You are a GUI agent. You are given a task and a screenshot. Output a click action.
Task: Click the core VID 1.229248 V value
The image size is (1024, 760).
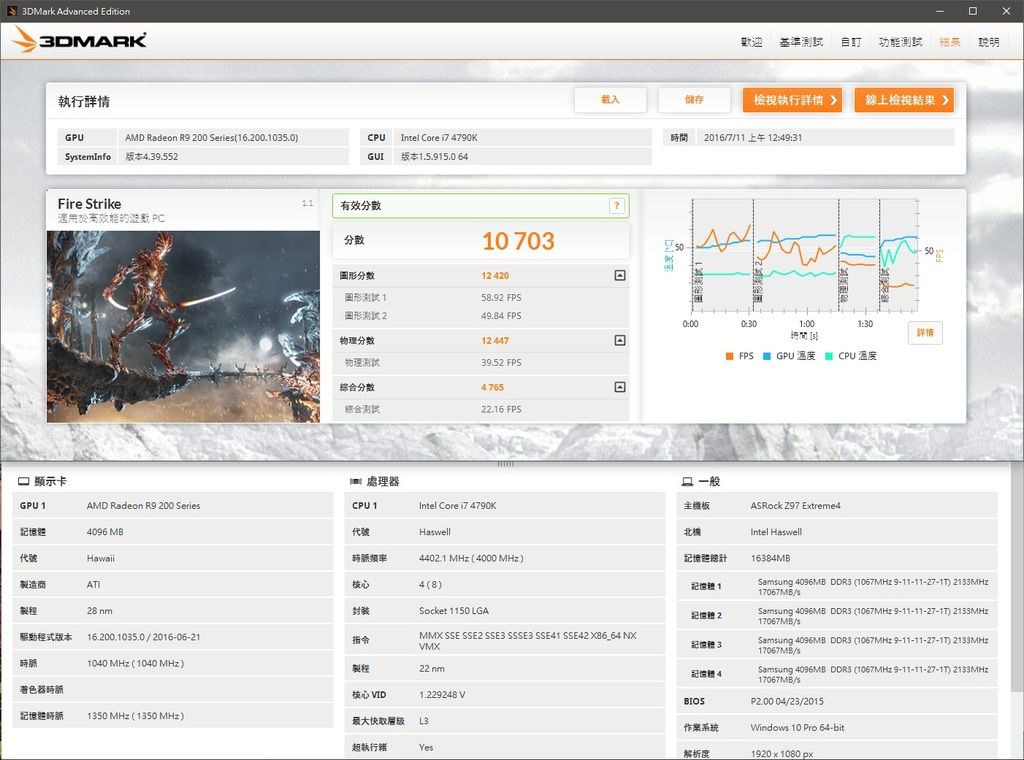tap(442, 695)
